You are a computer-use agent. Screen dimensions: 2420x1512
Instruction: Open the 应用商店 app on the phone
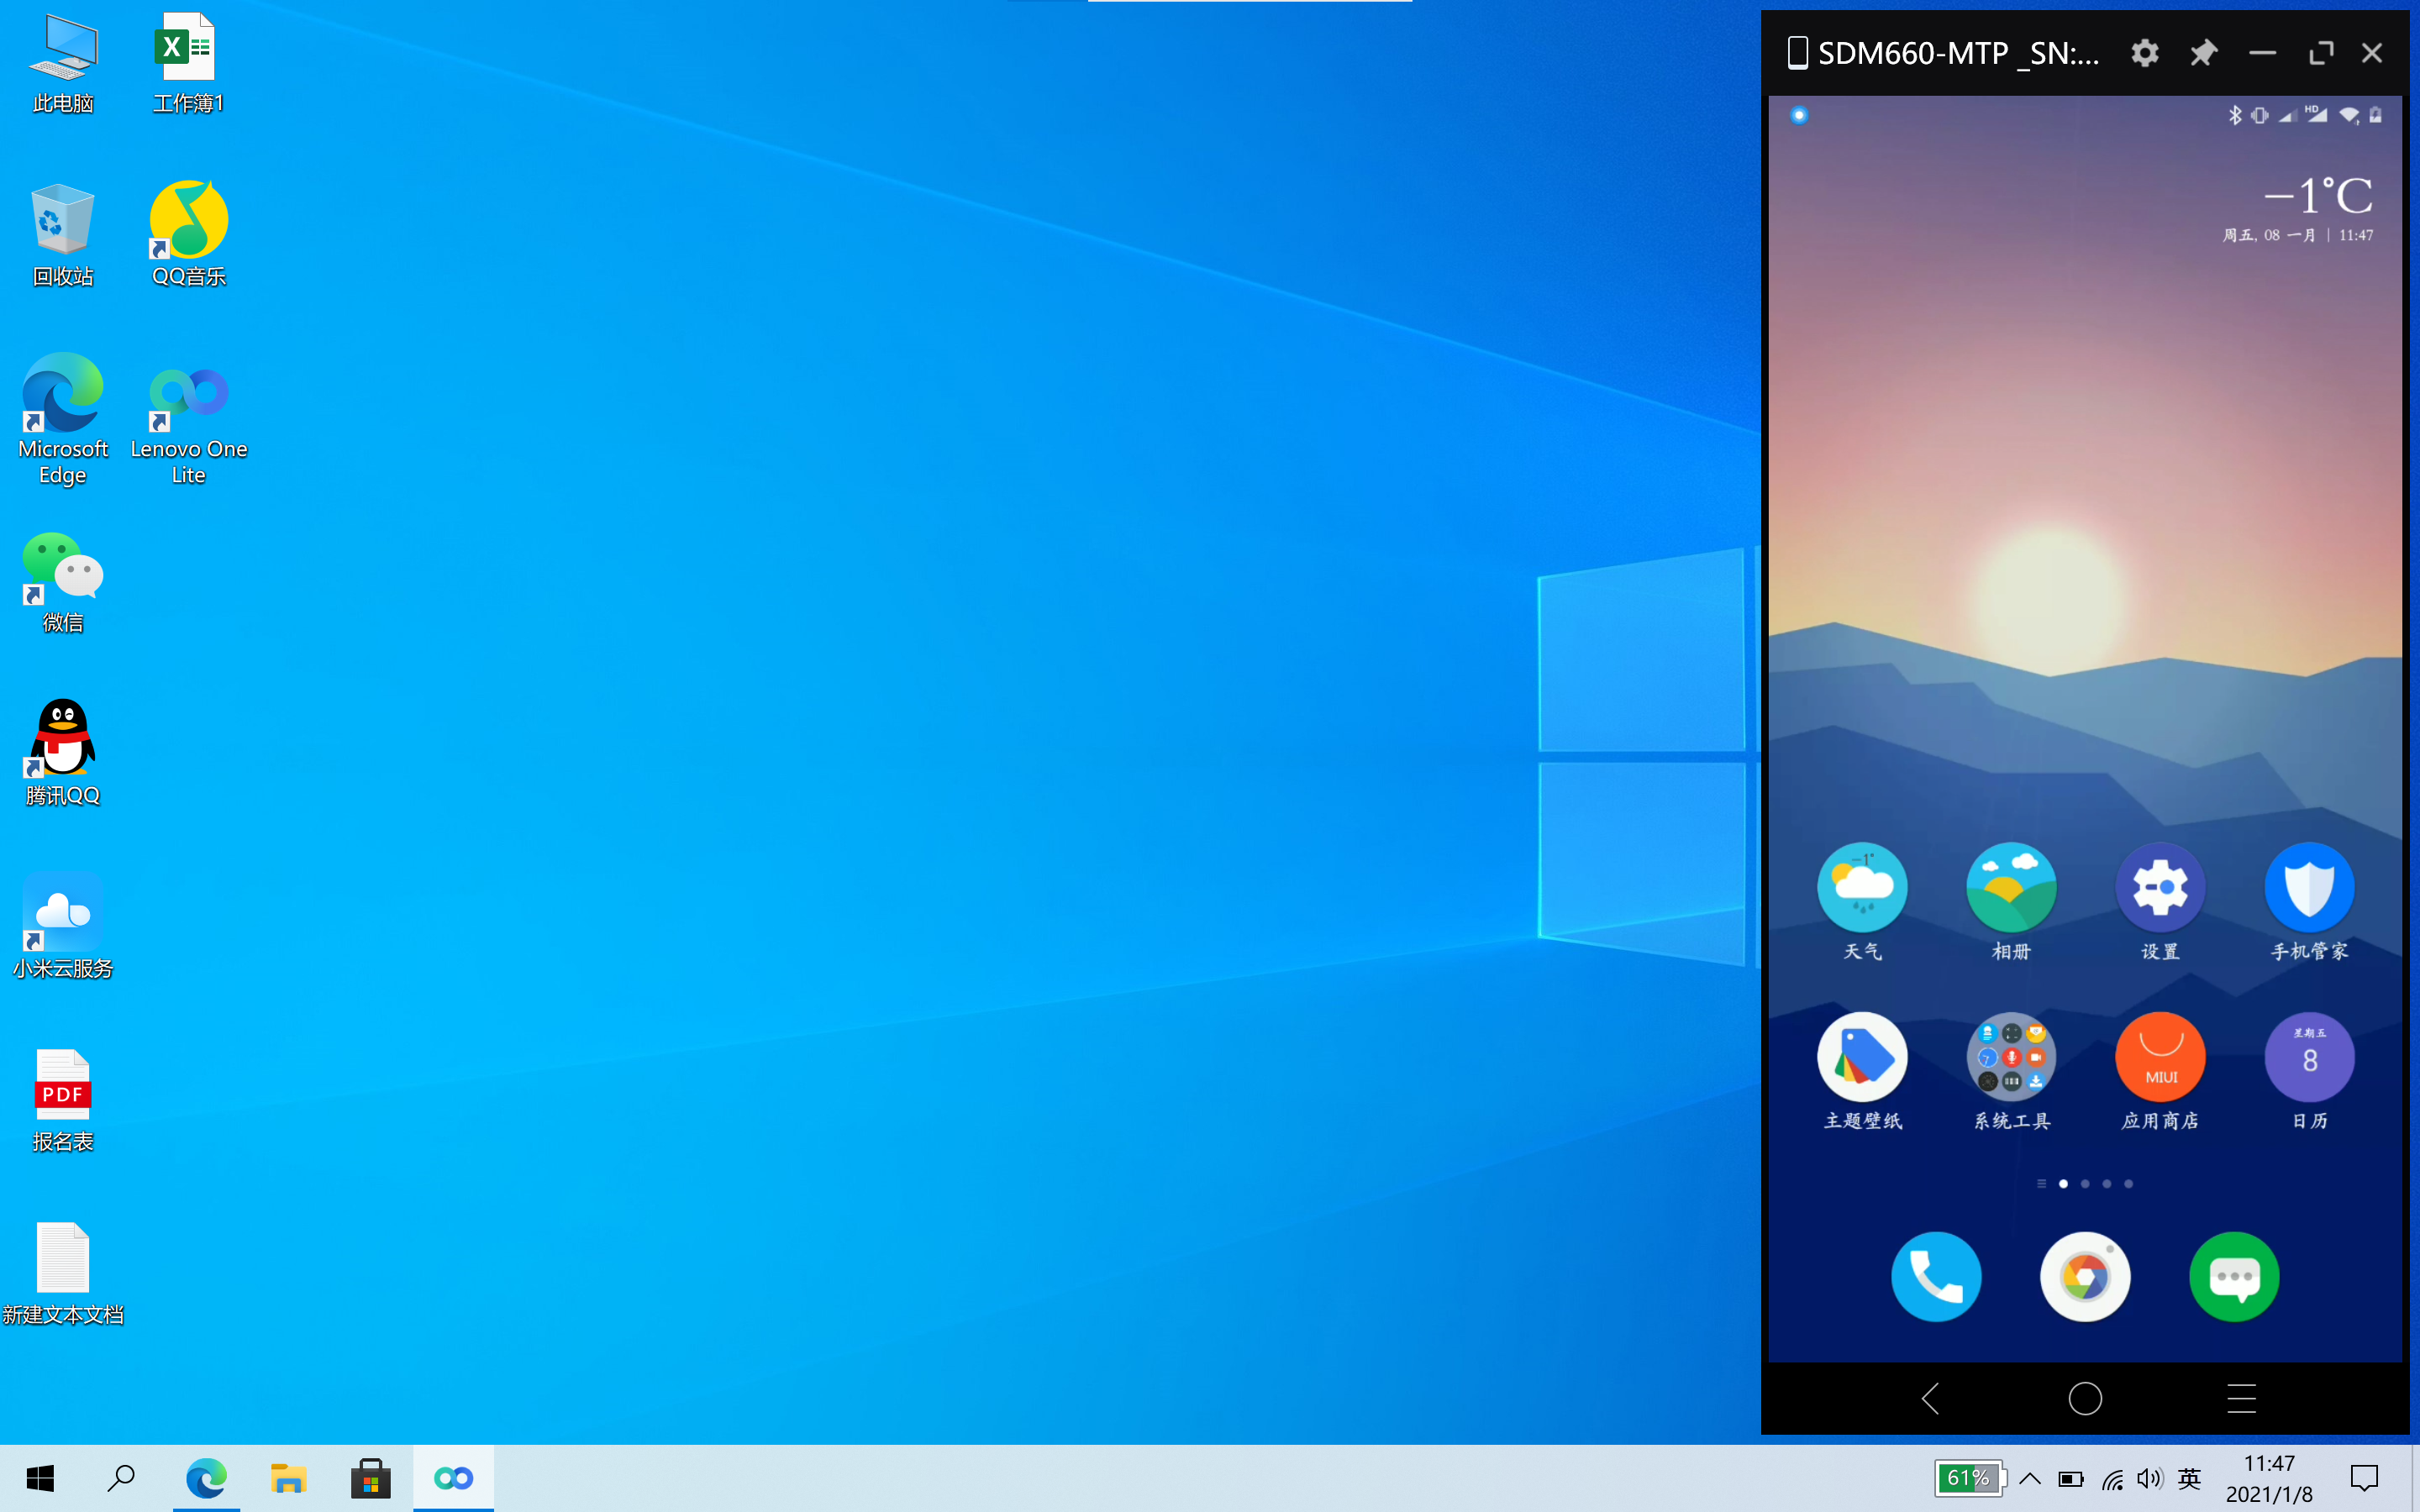2160,1072
